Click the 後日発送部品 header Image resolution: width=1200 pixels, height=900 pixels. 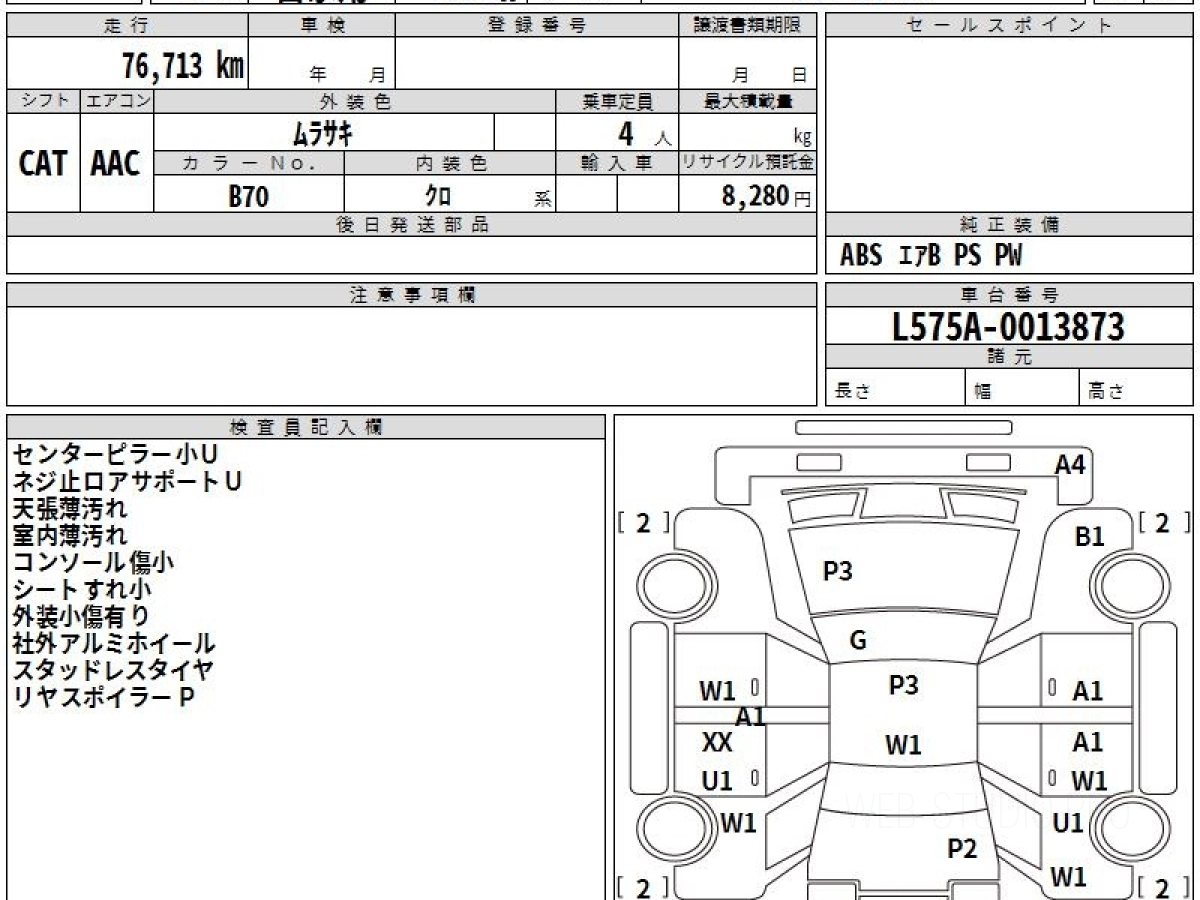click(411, 225)
